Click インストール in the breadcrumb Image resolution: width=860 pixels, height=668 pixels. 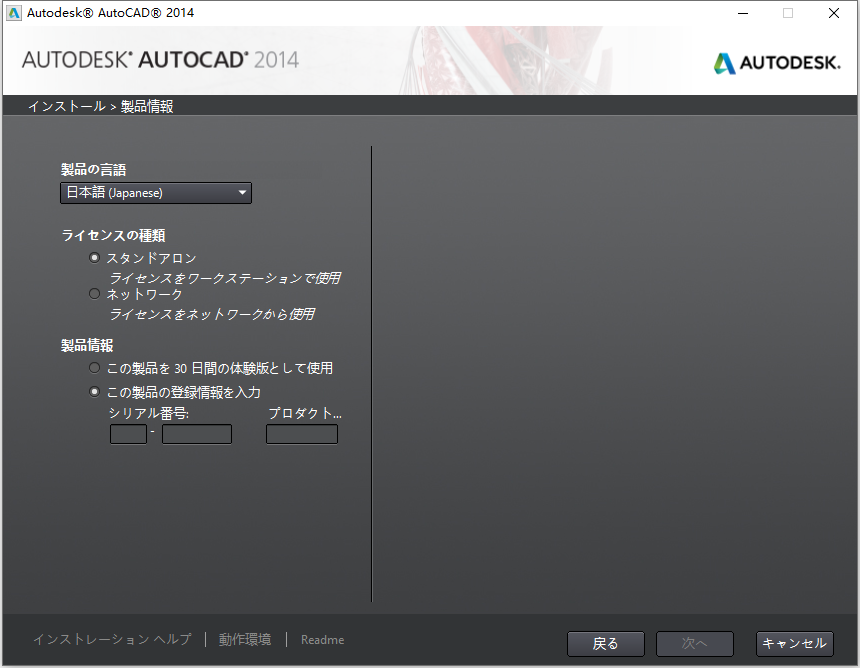[x=67, y=106]
